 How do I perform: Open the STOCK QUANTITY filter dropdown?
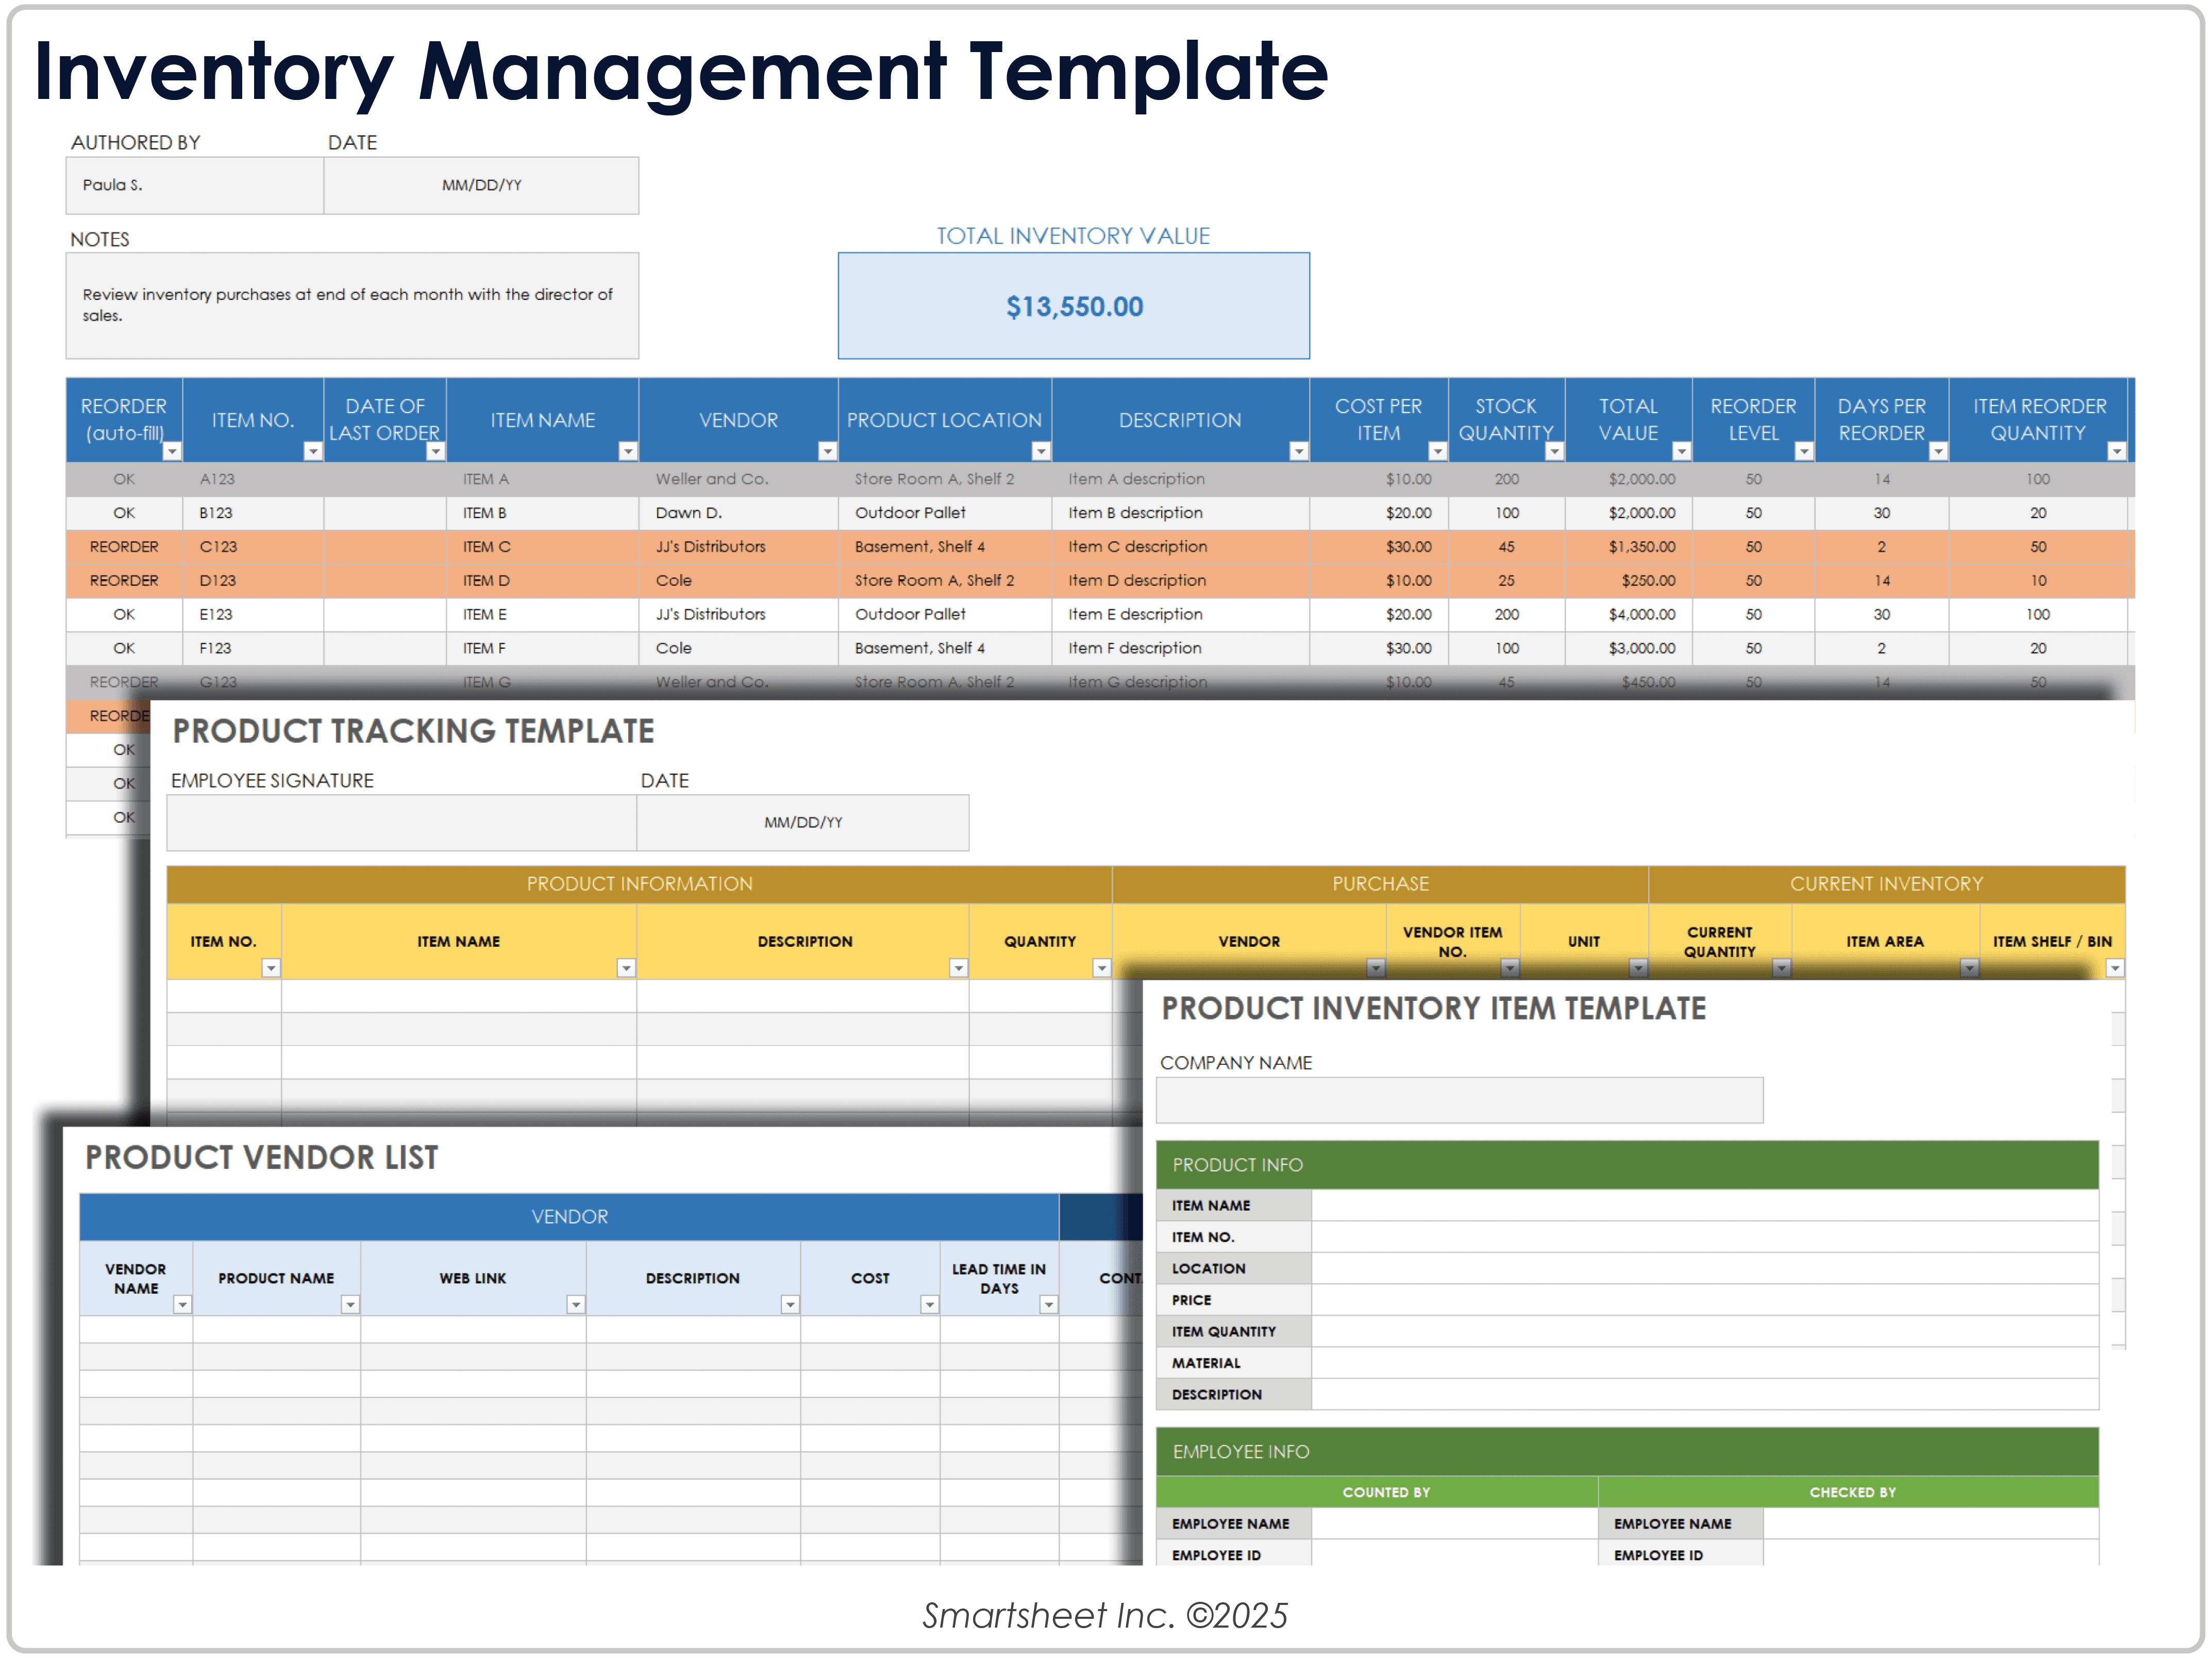click(x=1554, y=452)
